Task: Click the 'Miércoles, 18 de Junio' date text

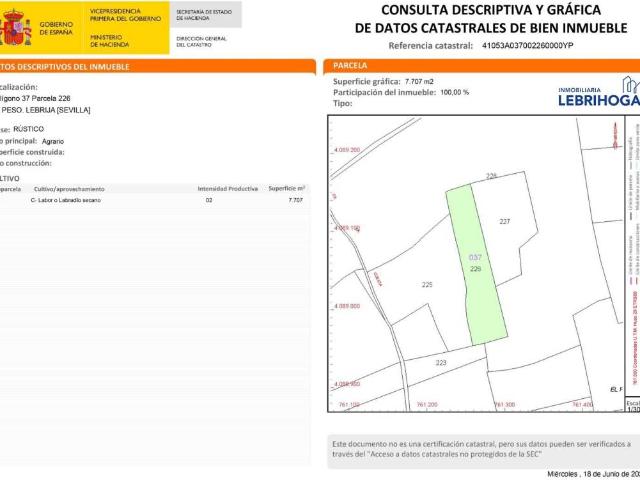Action: pos(593,474)
